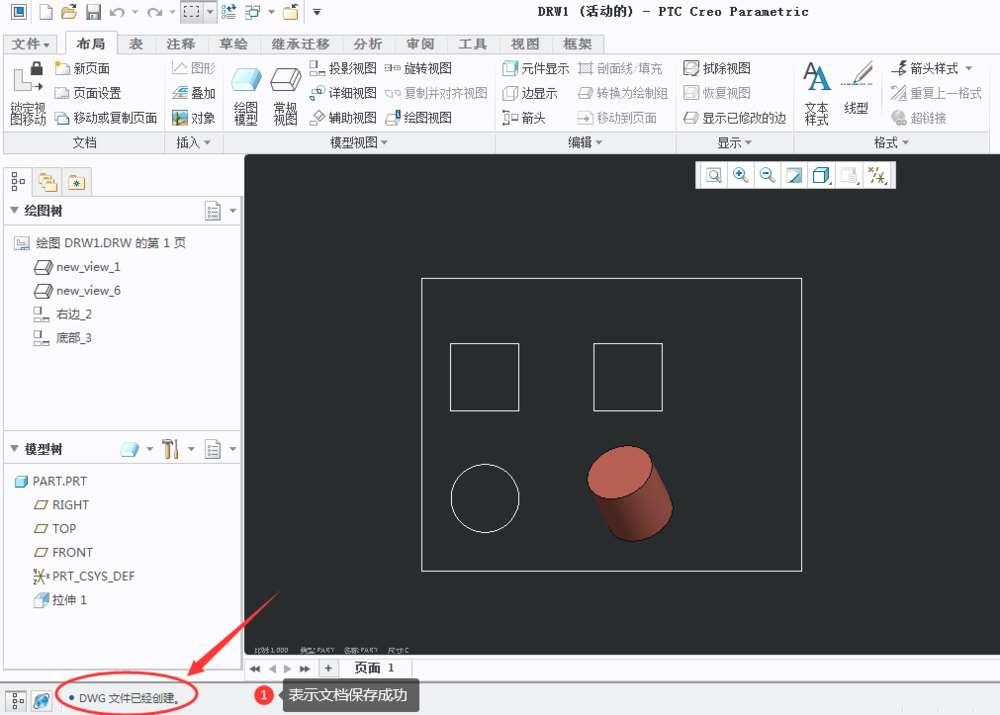Collapse the 绘图树 panel
1000x715 pixels.
click(14, 210)
